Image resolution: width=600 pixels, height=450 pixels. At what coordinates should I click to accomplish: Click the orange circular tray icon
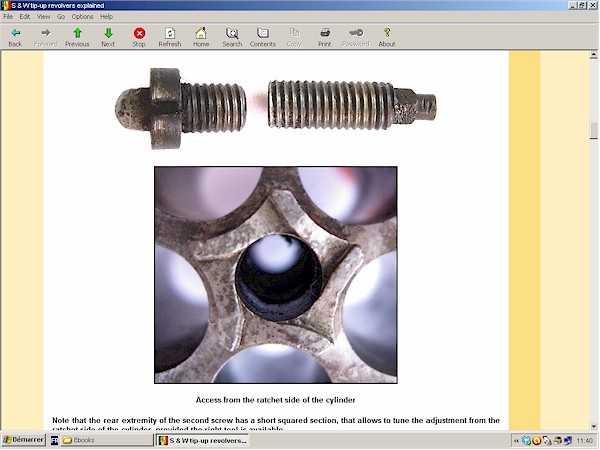coord(536,441)
